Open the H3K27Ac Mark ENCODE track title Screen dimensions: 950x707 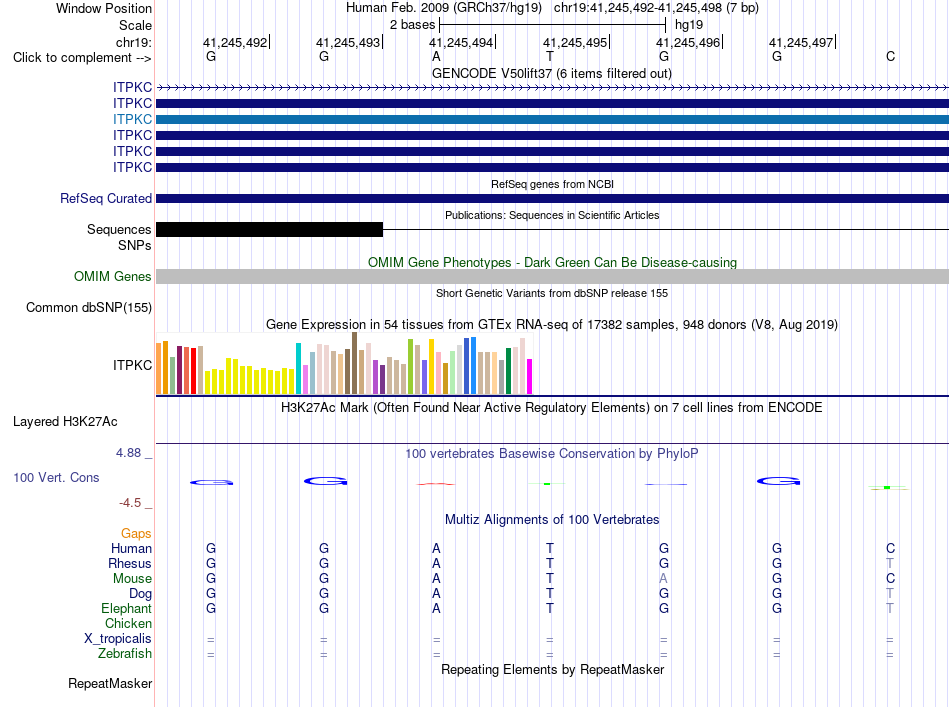pos(552,408)
